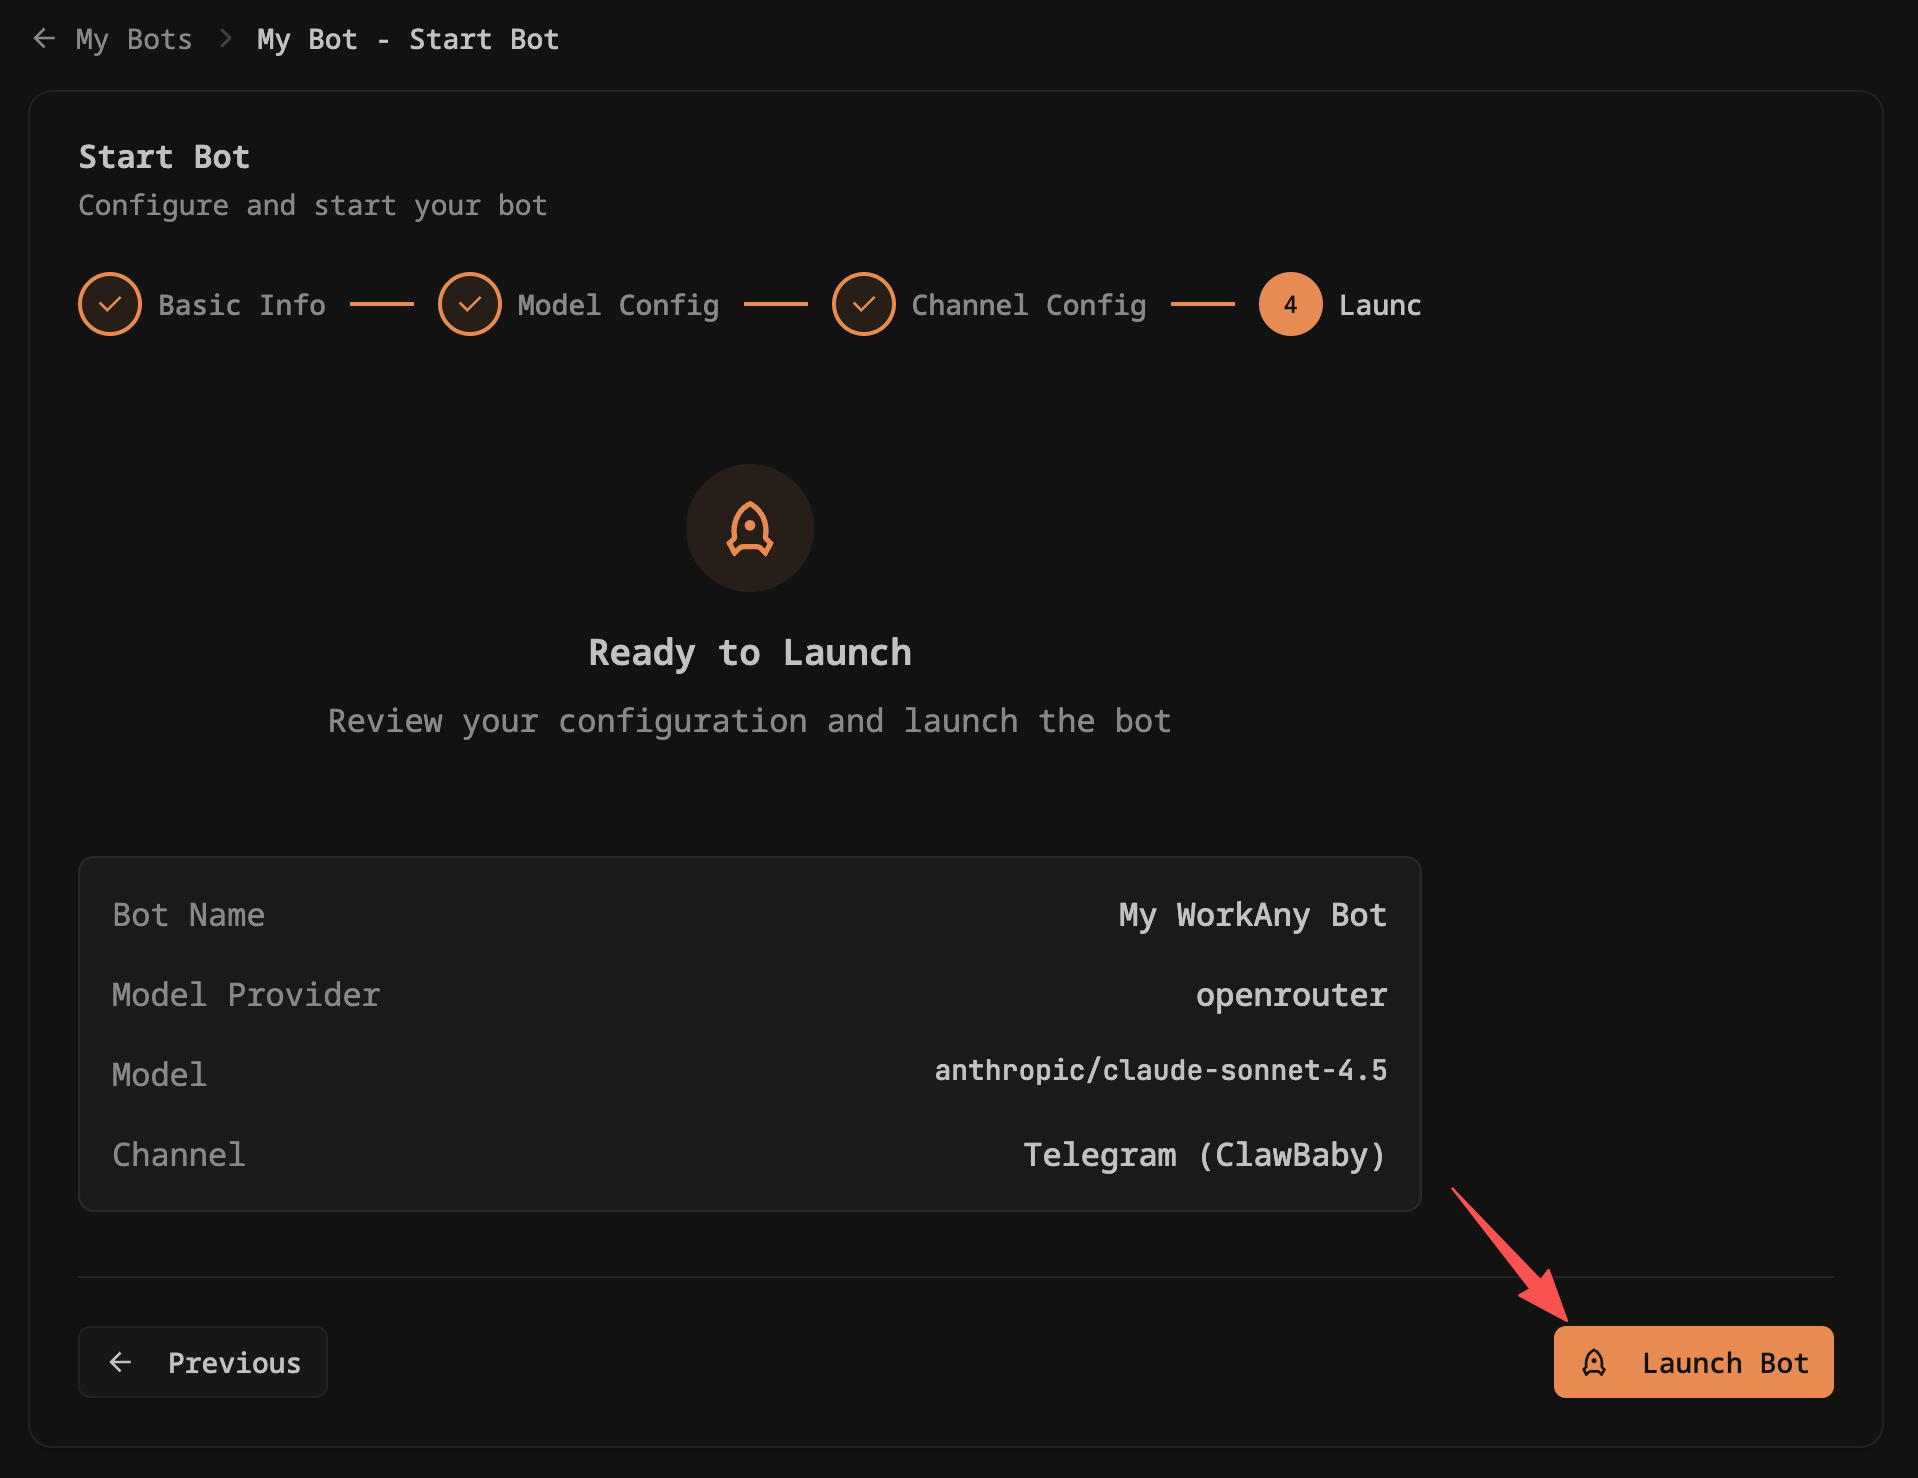Select the Basic Info checkmark circle
1918x1478 pixels.
(x=110, y=304)
